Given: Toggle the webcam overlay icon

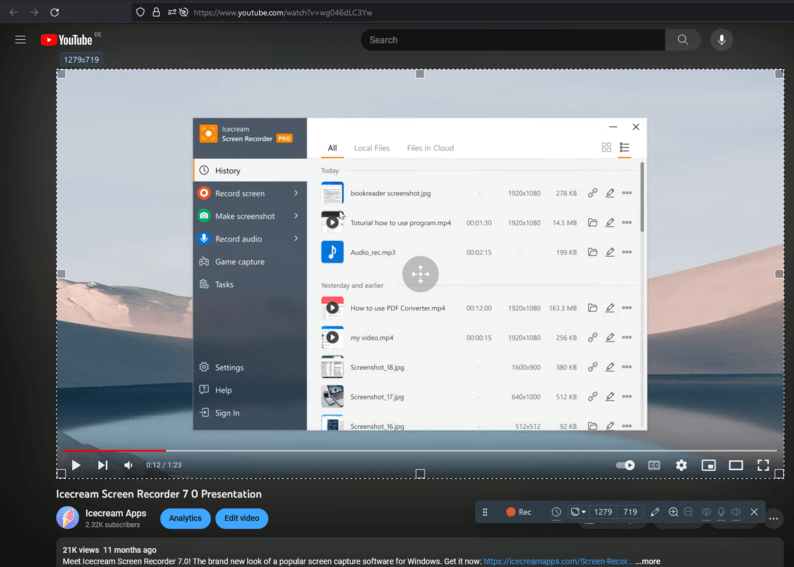Looking at the screenshot, I should (x=706, y=512).
